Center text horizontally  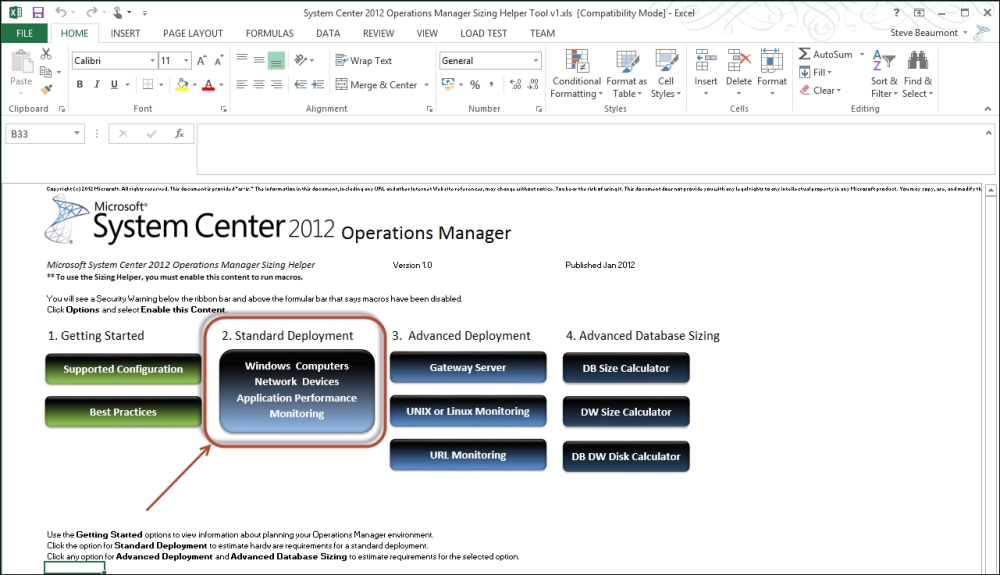click(259, 84)
